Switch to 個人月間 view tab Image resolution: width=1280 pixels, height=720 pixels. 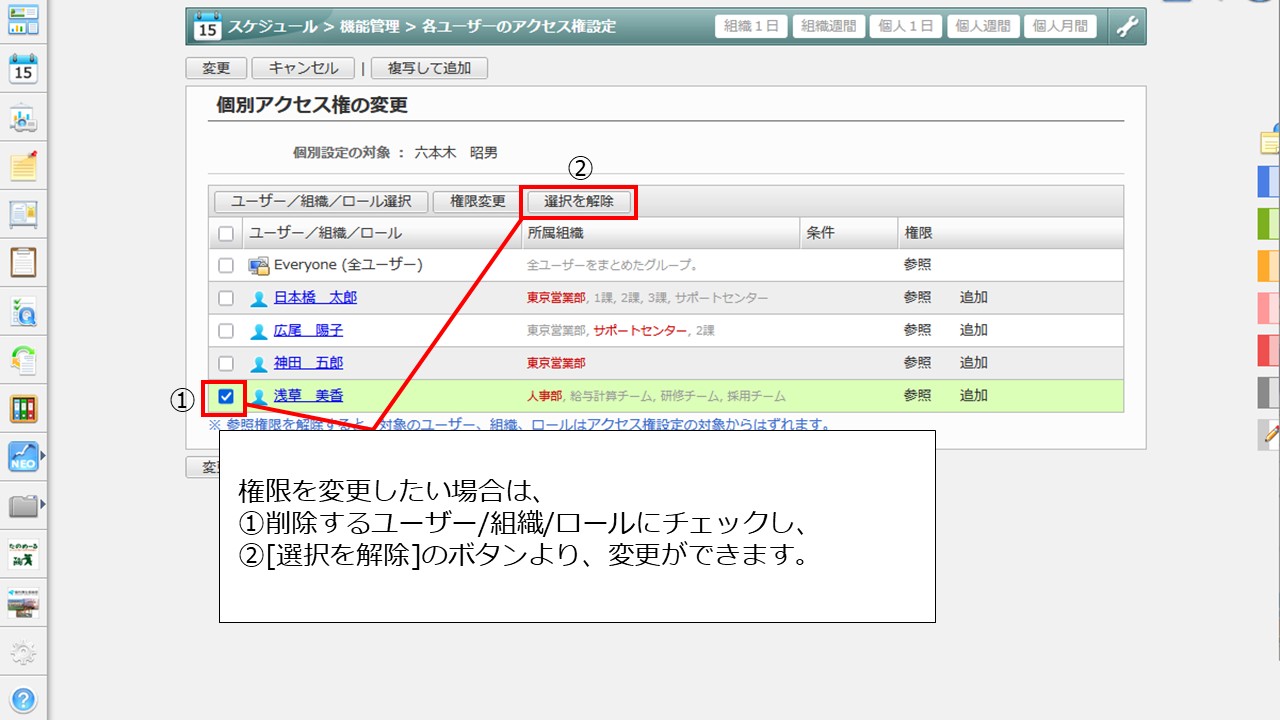[x=1059, y=27]
